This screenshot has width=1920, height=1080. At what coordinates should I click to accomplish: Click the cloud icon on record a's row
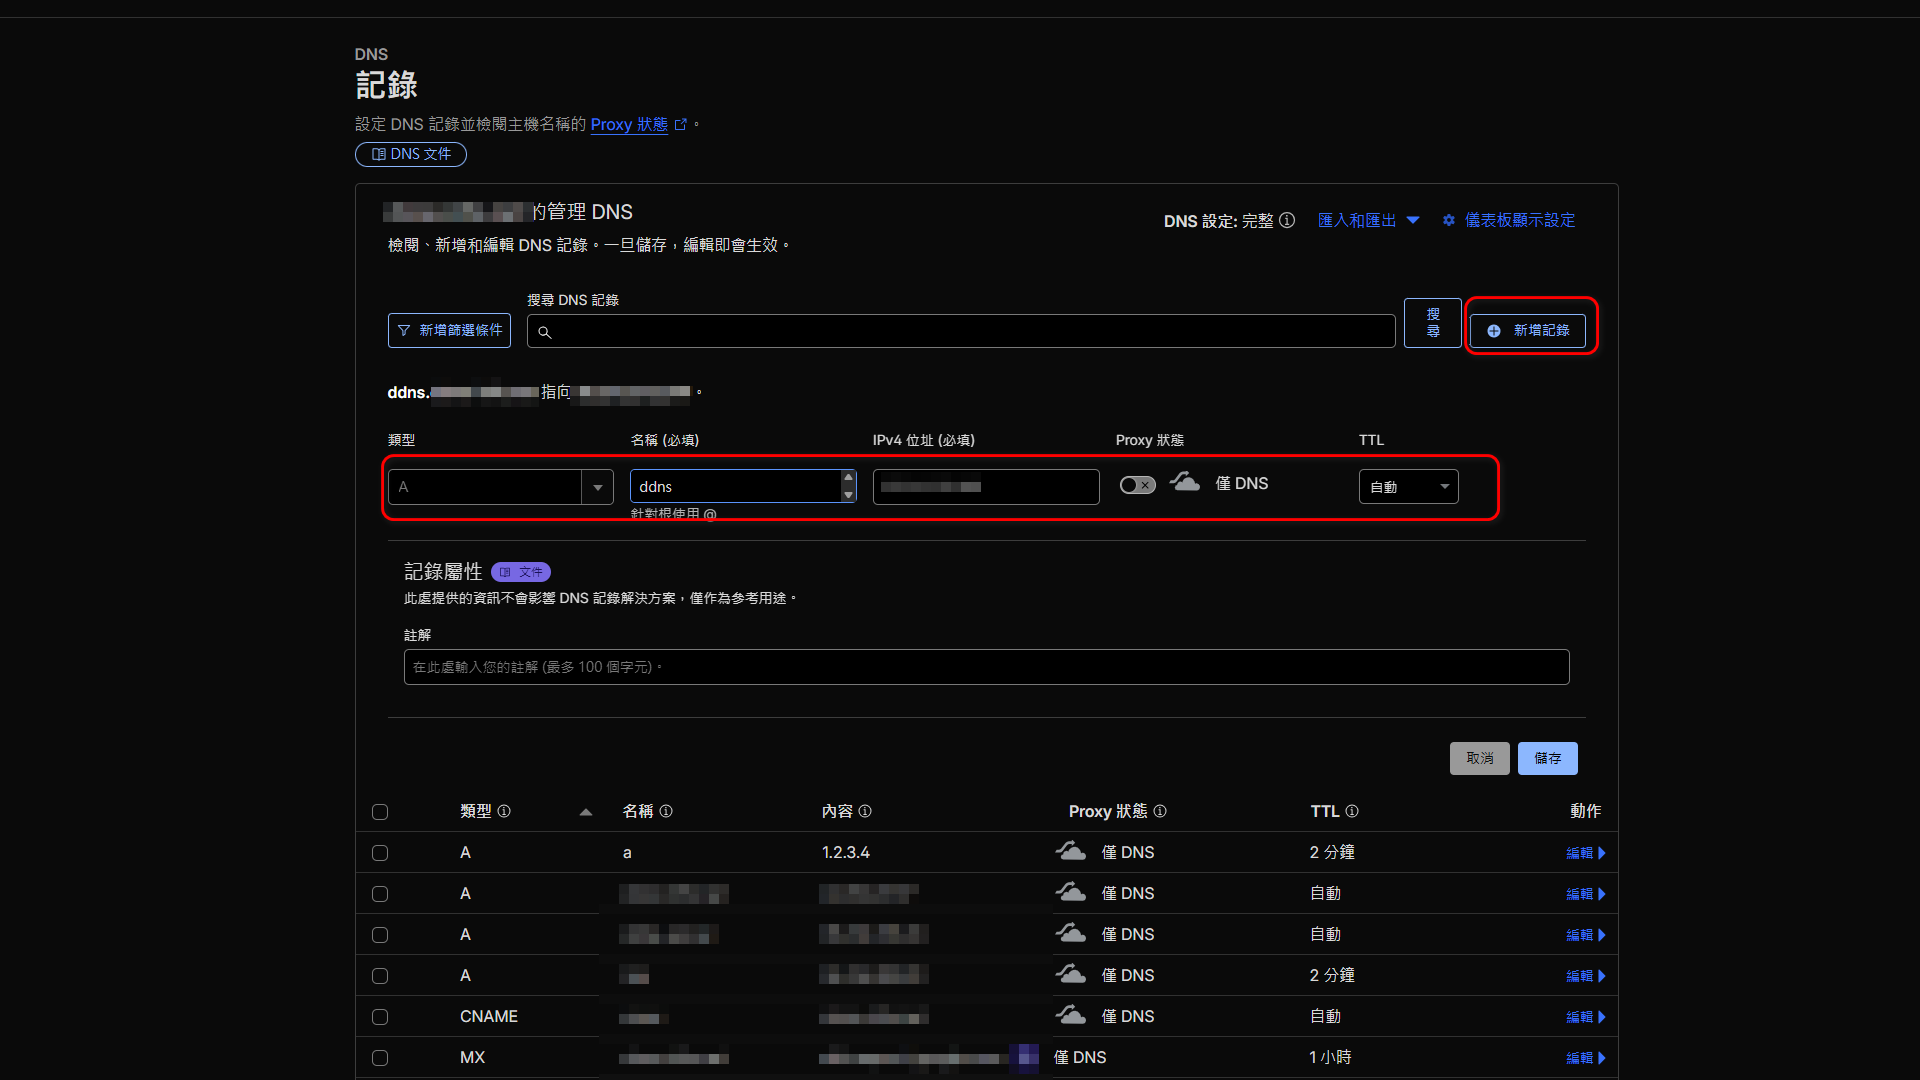[x=1071, y=850]
